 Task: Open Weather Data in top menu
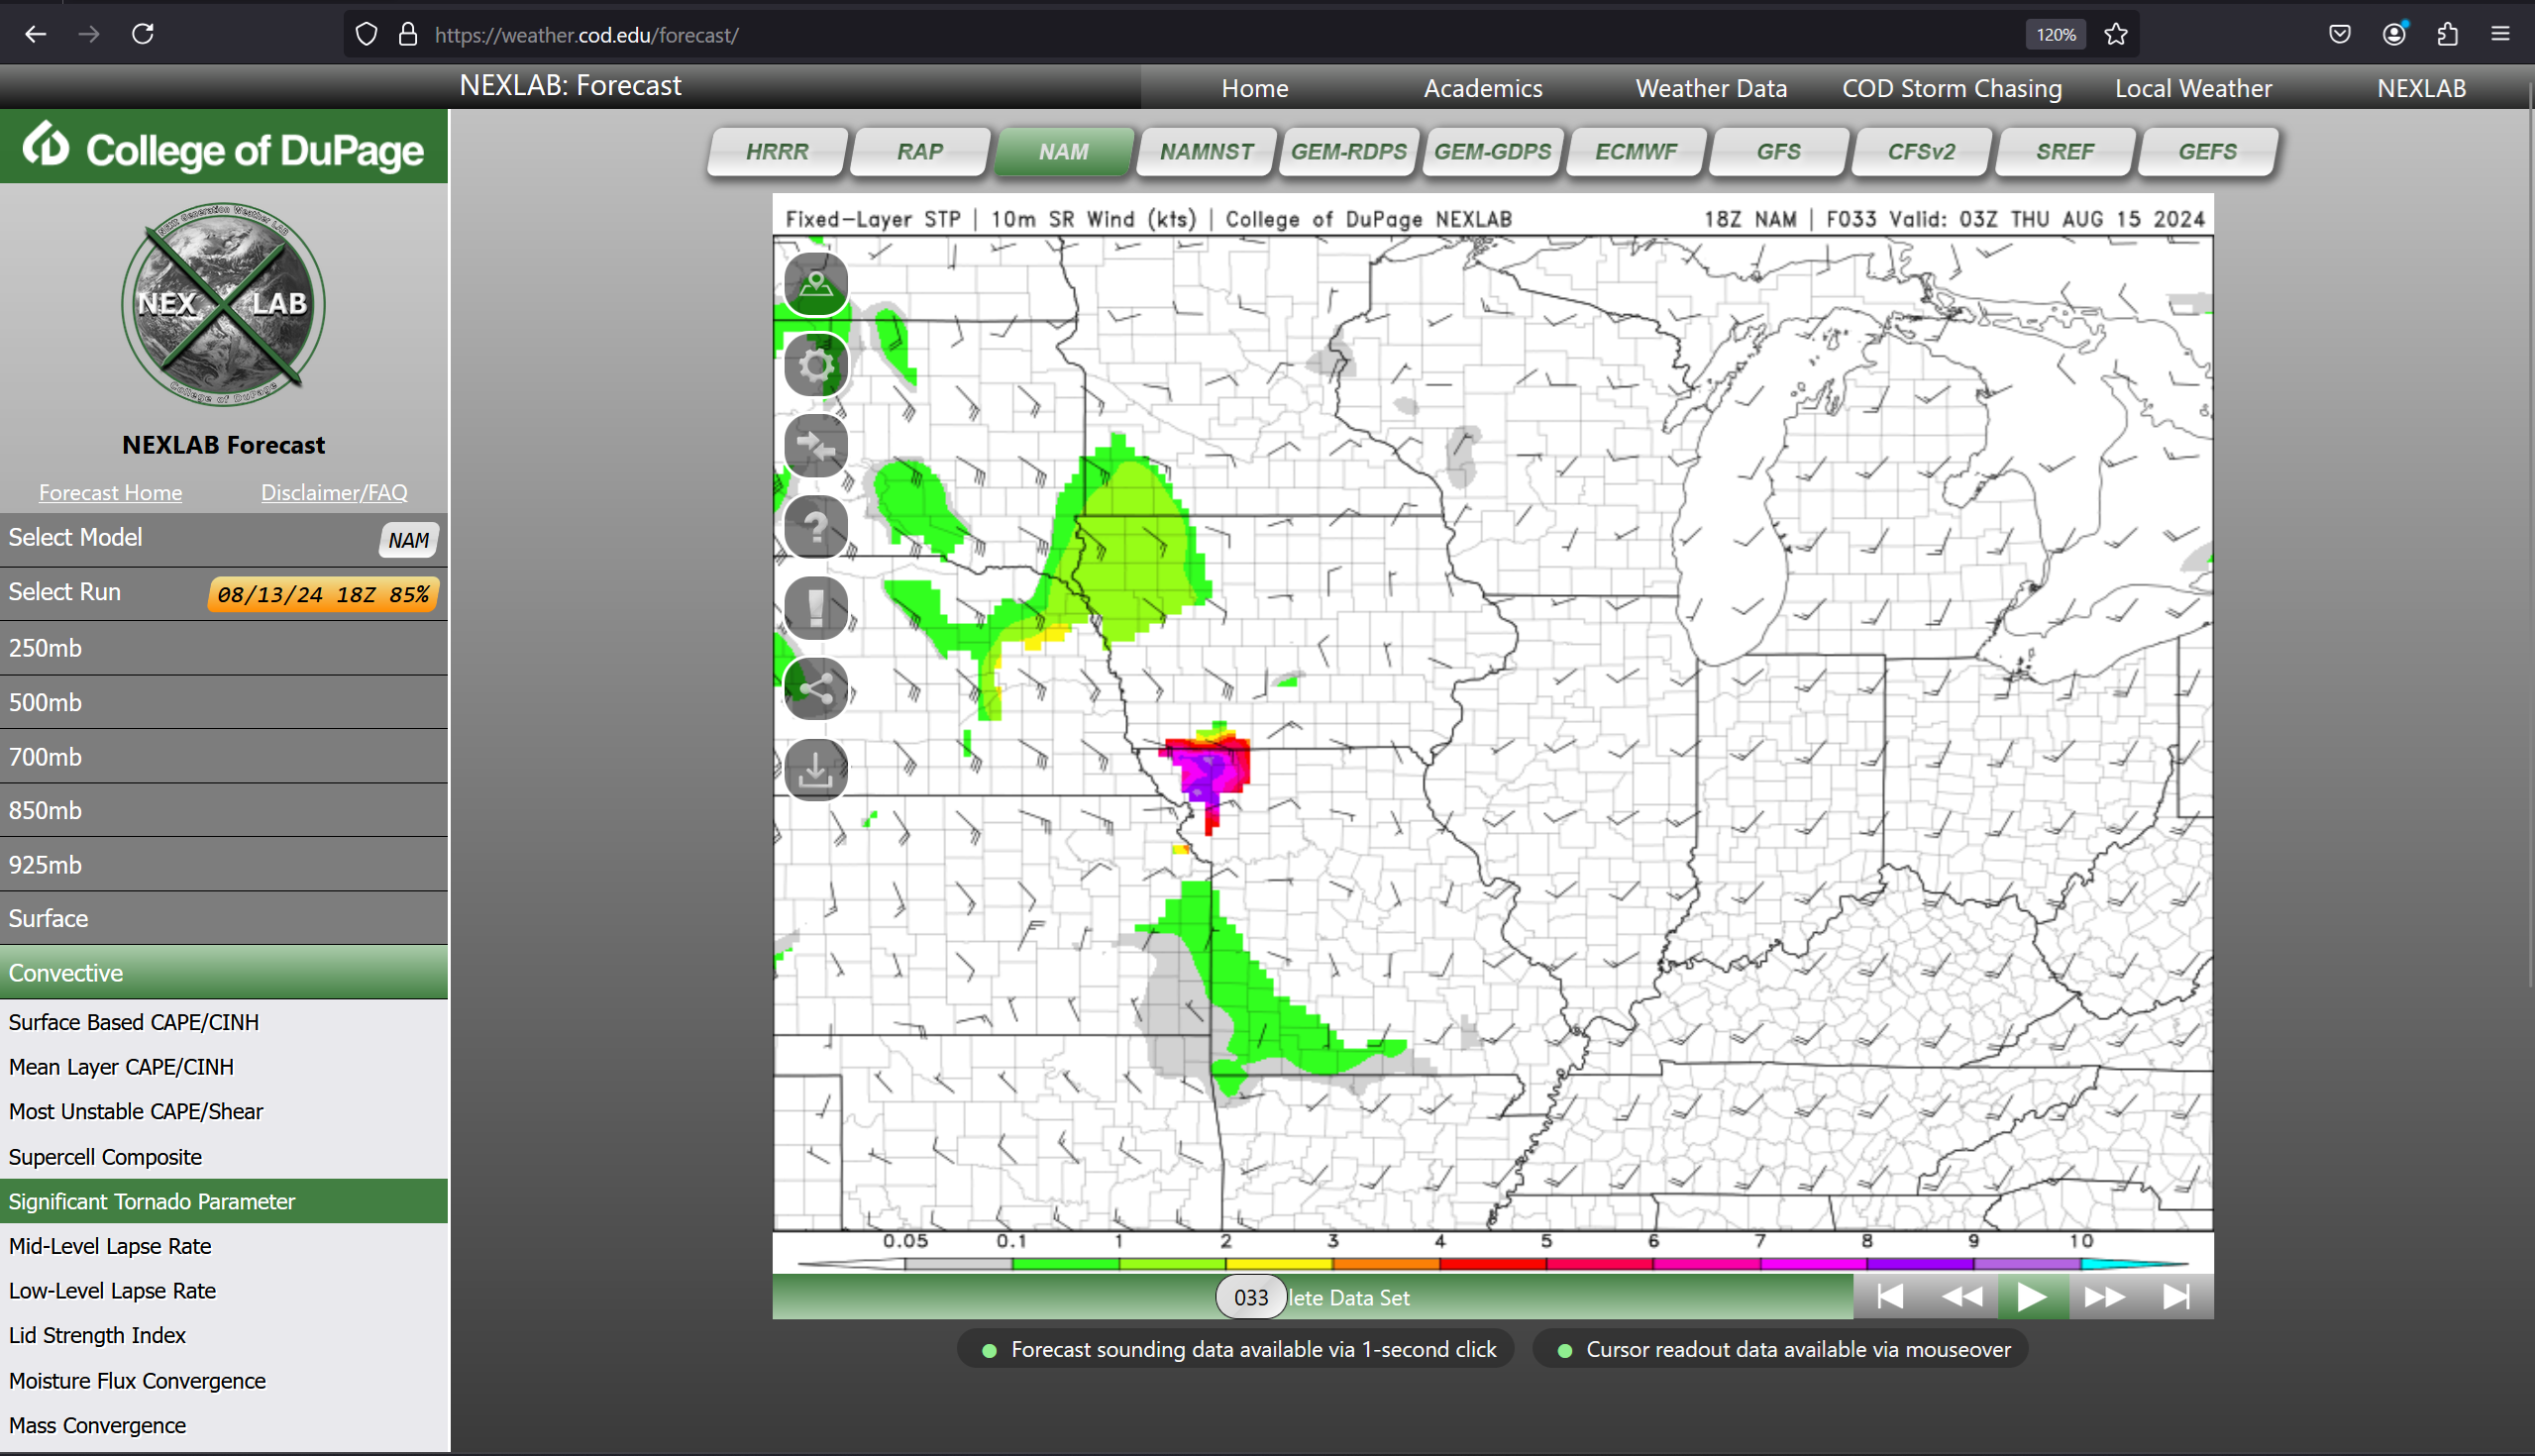pos(1711,88)
